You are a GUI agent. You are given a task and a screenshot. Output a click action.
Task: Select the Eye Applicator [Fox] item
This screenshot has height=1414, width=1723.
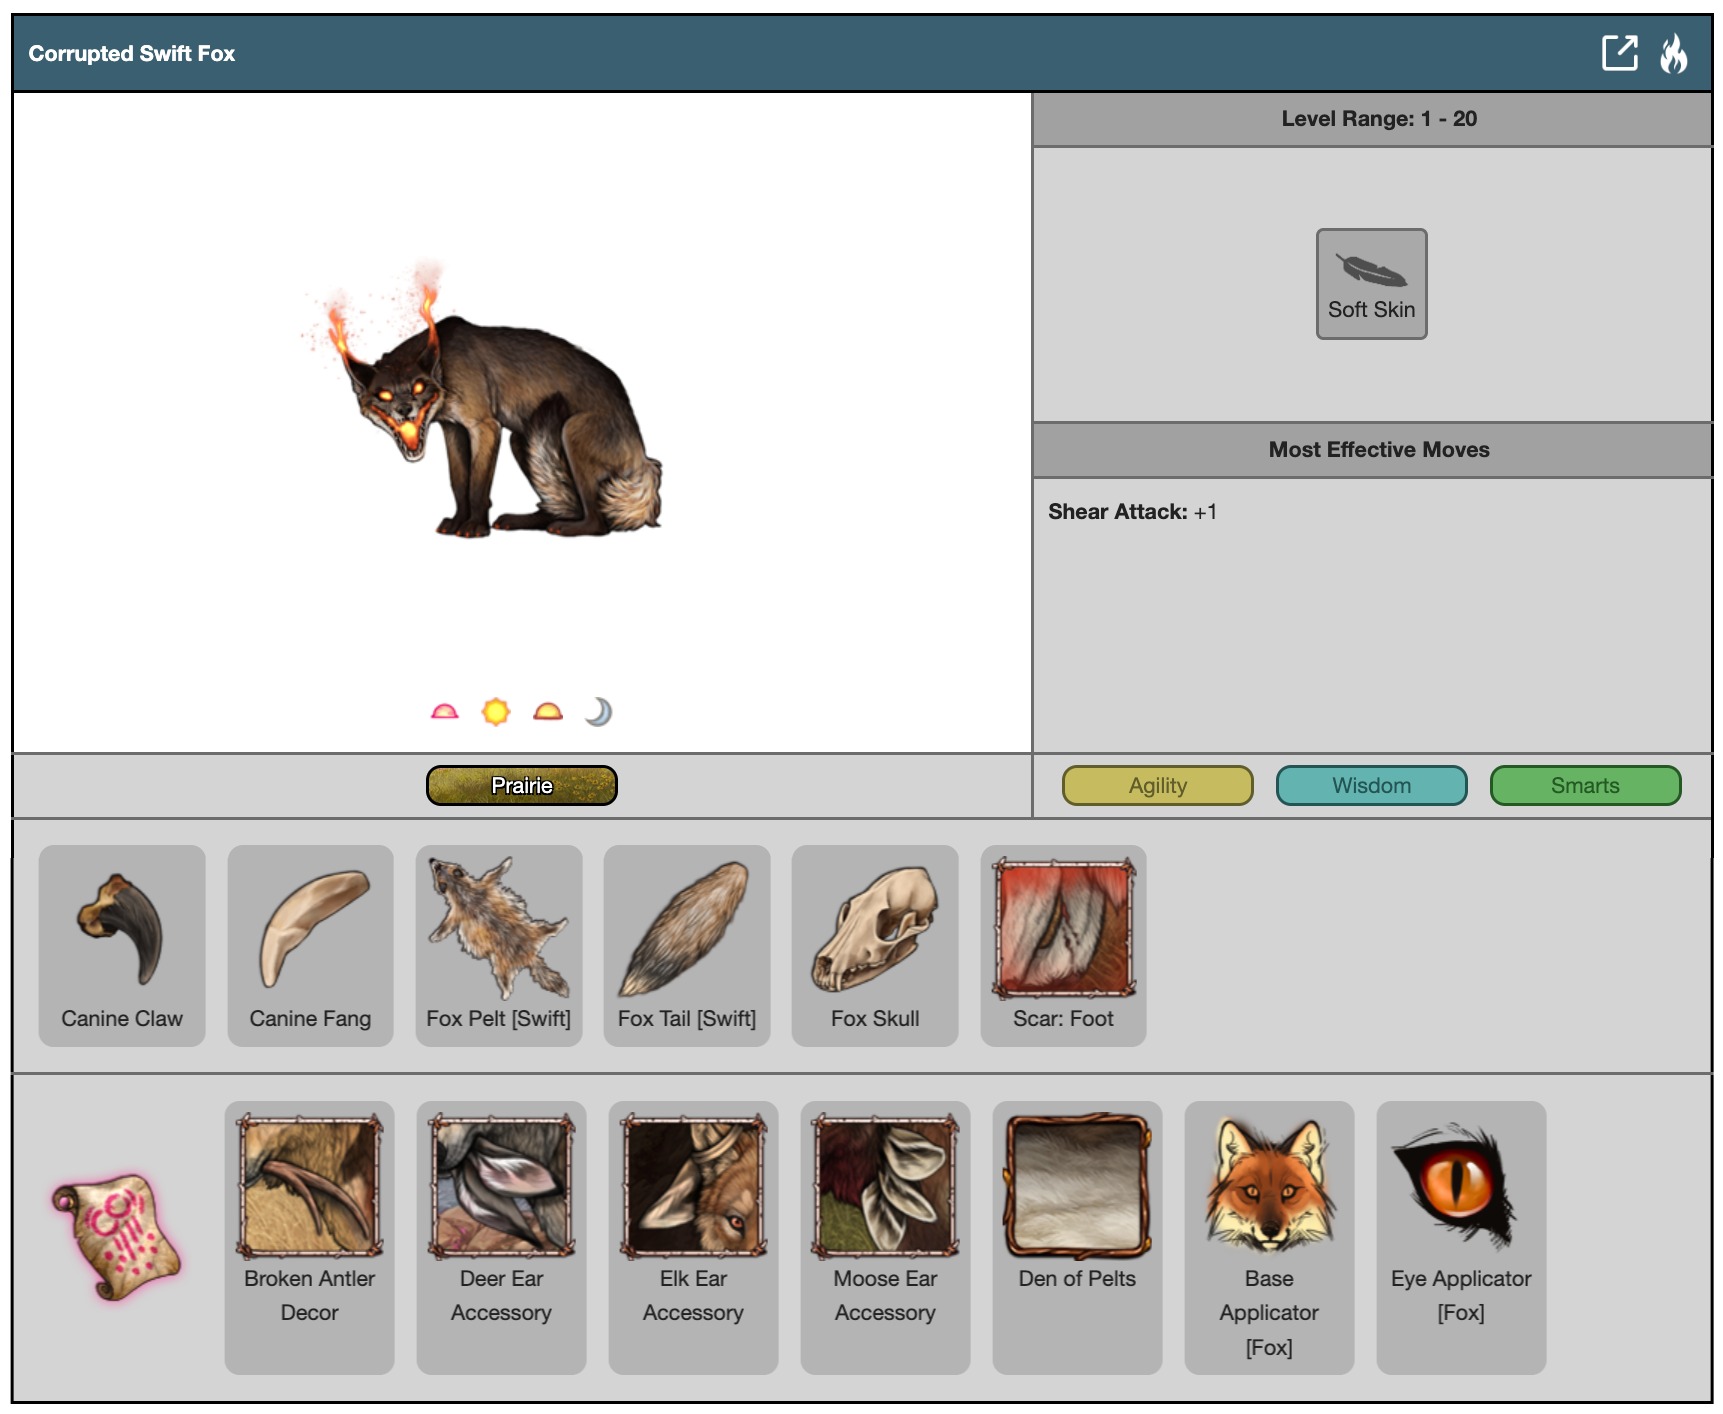(1460, 1236)
